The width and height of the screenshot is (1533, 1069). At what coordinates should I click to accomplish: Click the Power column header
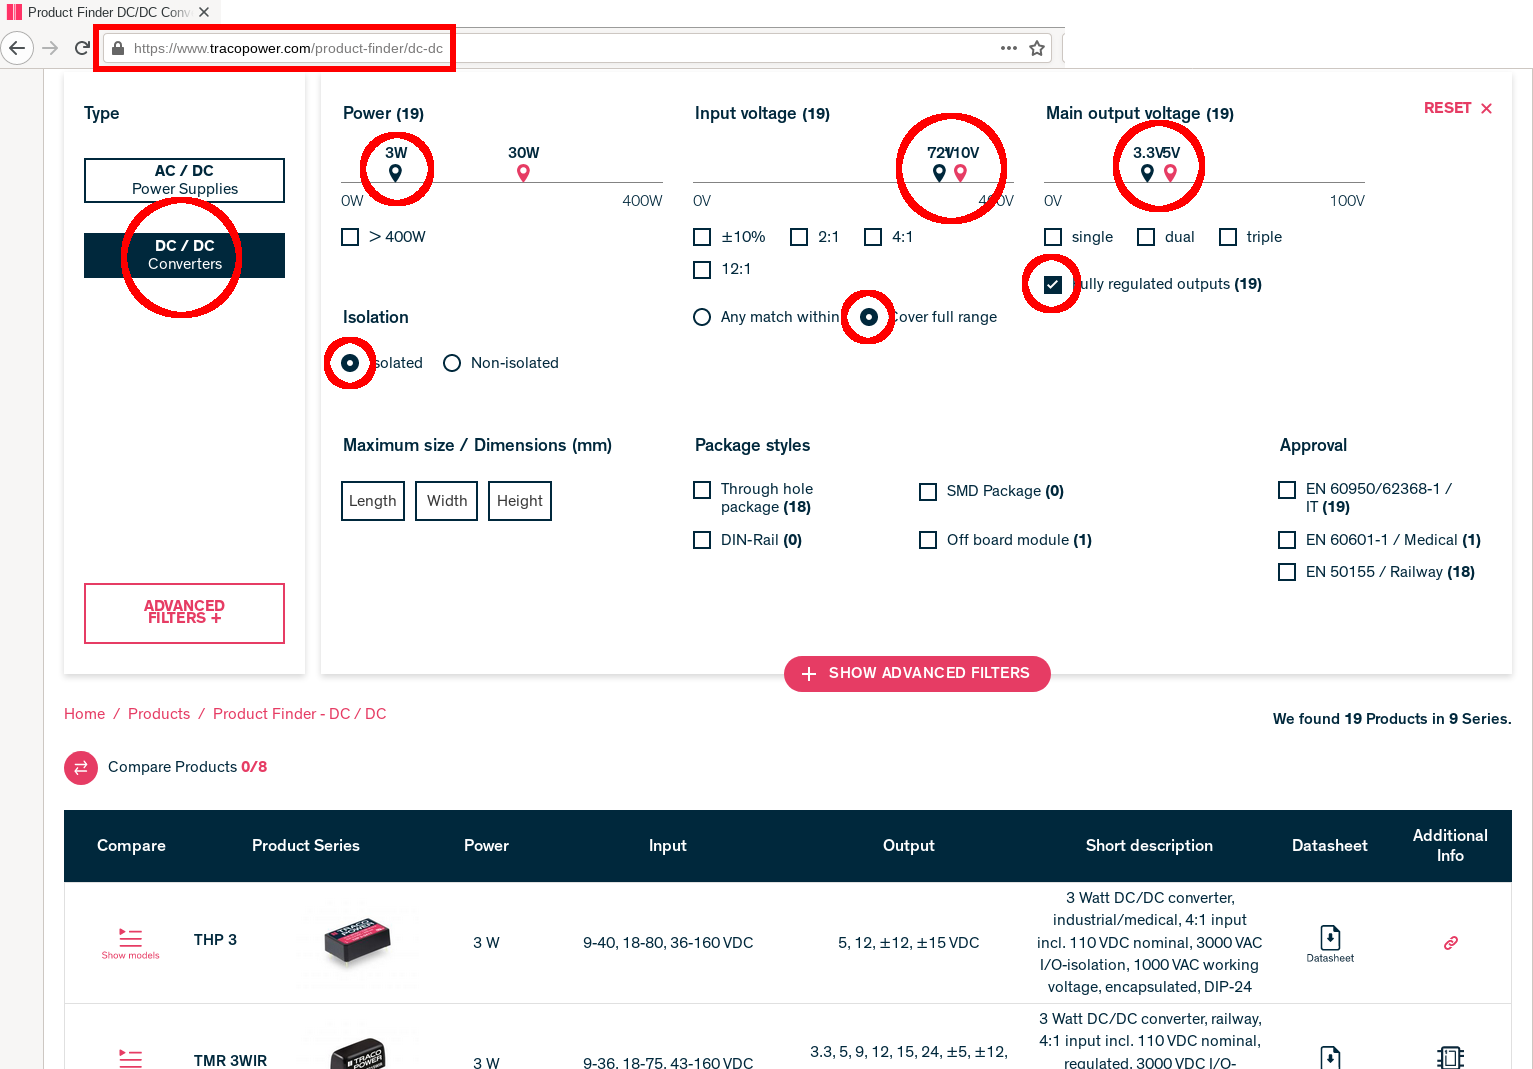[x=486, y=846]
